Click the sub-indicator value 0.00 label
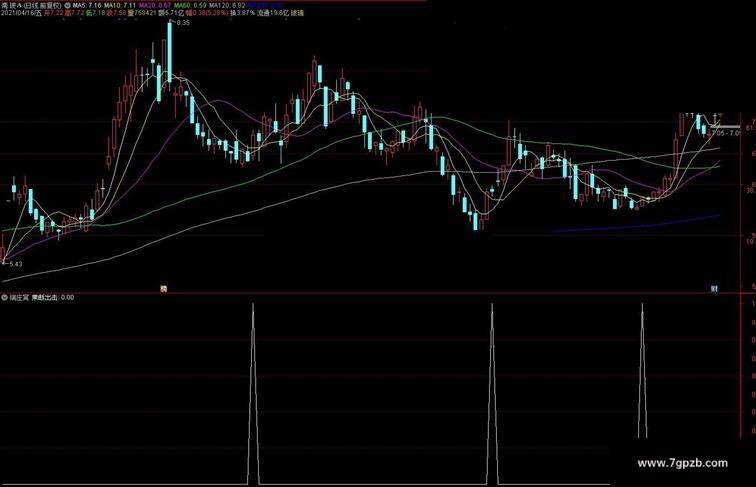This screenshot has height=487, width=756. (68, 298)
